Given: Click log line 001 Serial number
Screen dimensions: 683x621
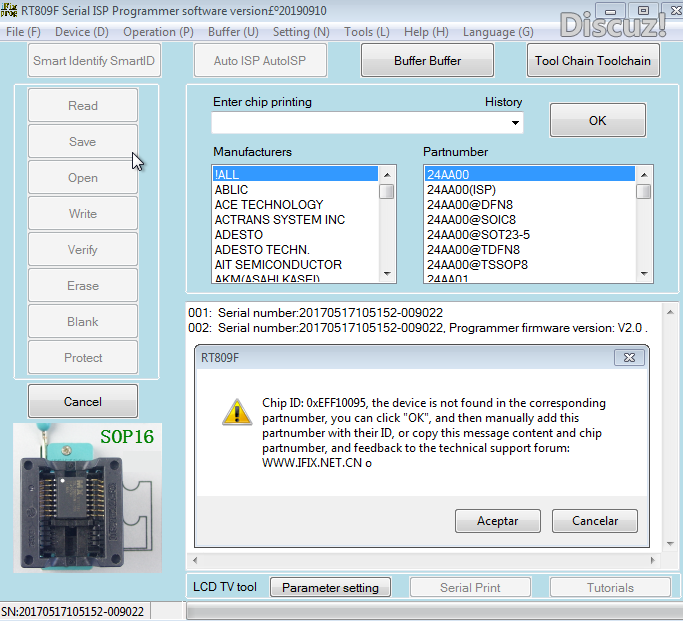Looking at the screenshot, I should (315, 313).
